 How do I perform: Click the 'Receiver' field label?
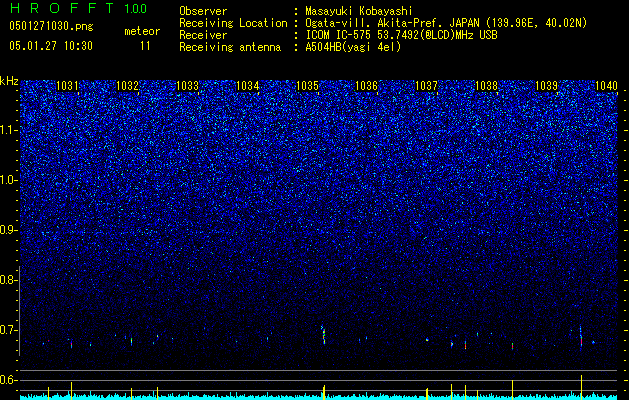click(203, 35)
